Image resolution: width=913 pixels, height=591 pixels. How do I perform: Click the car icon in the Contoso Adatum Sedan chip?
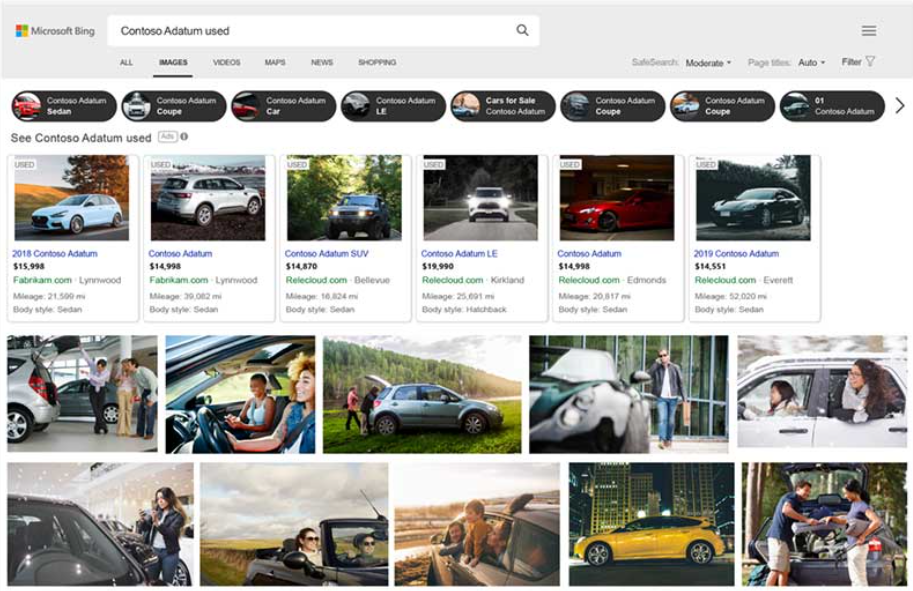tap(30, 104)
